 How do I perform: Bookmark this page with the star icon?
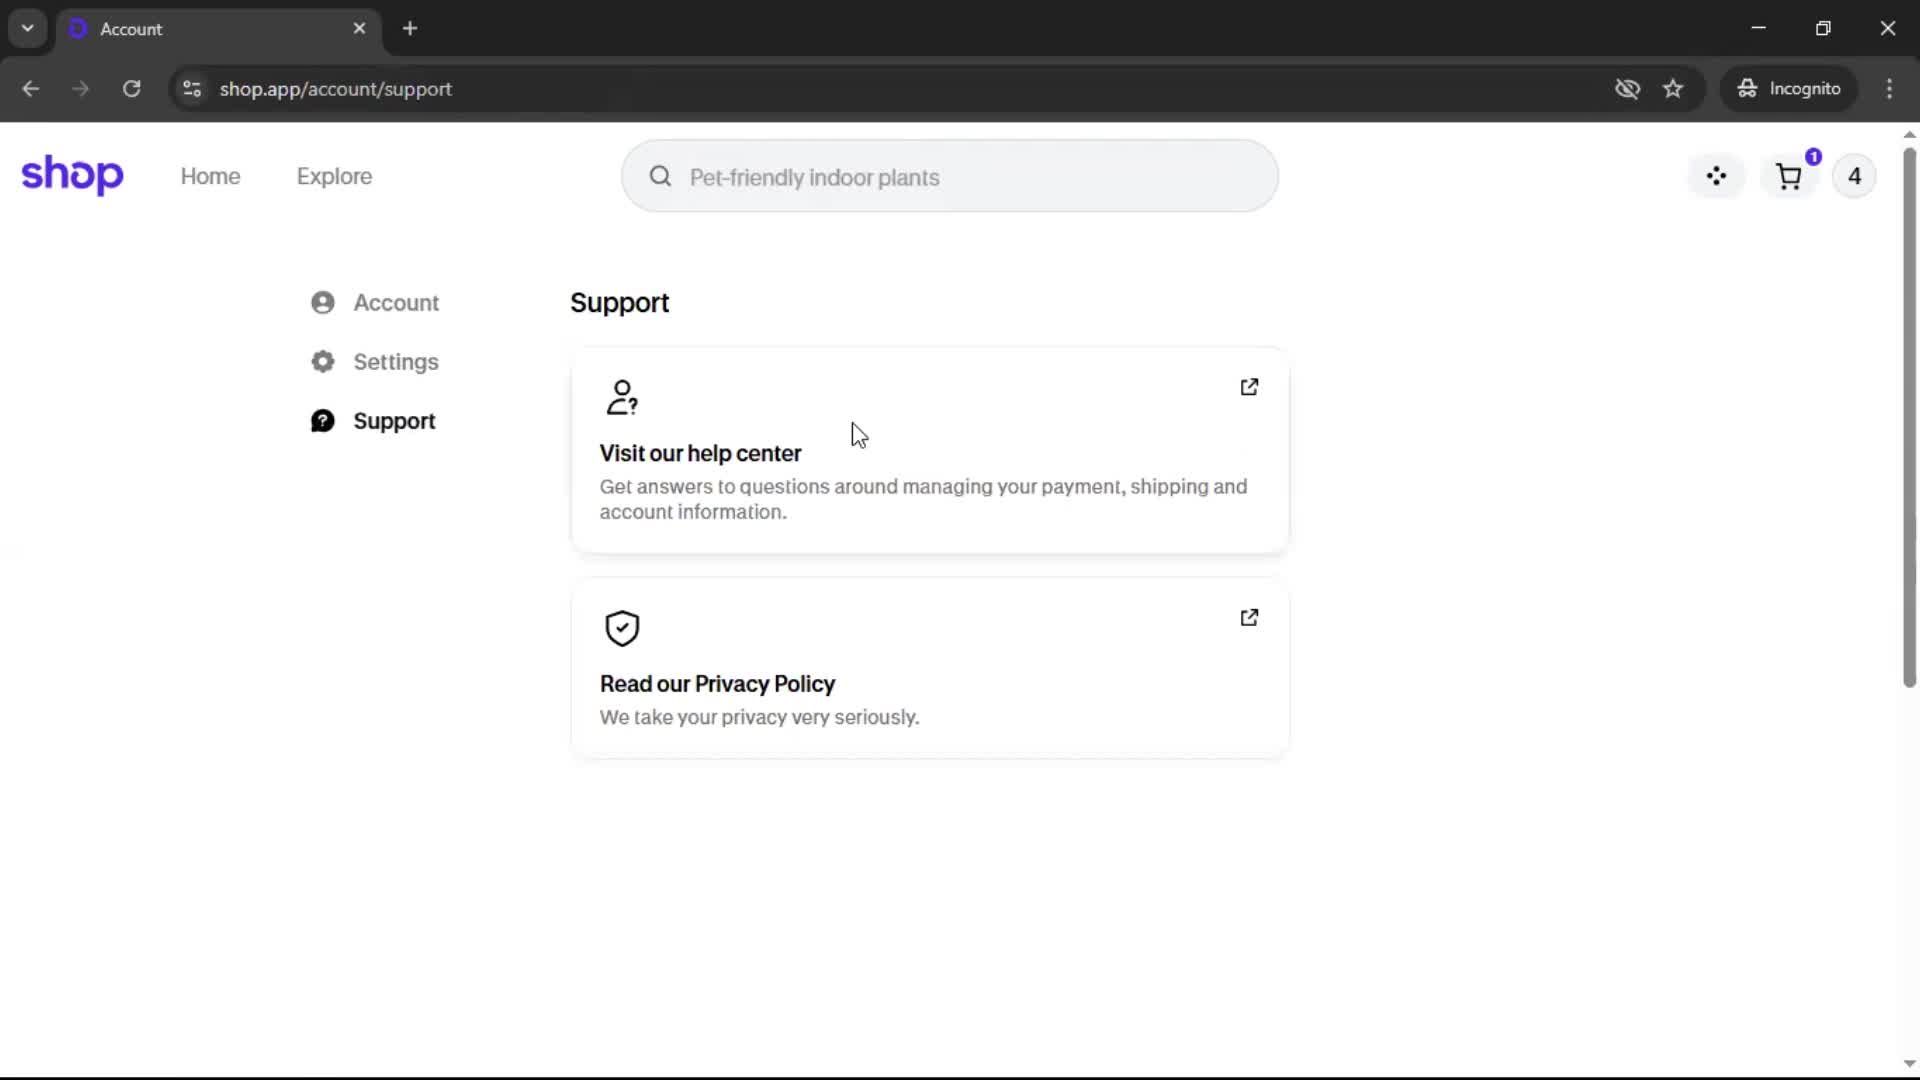[1673, 89]
